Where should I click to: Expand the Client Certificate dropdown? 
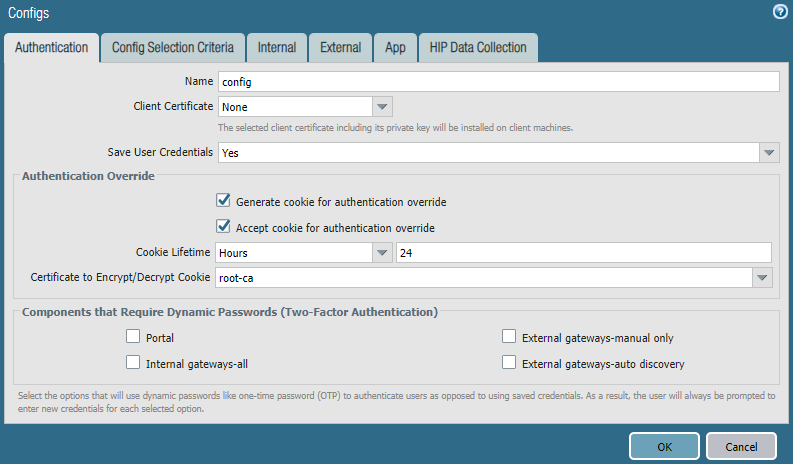[382, 107]
